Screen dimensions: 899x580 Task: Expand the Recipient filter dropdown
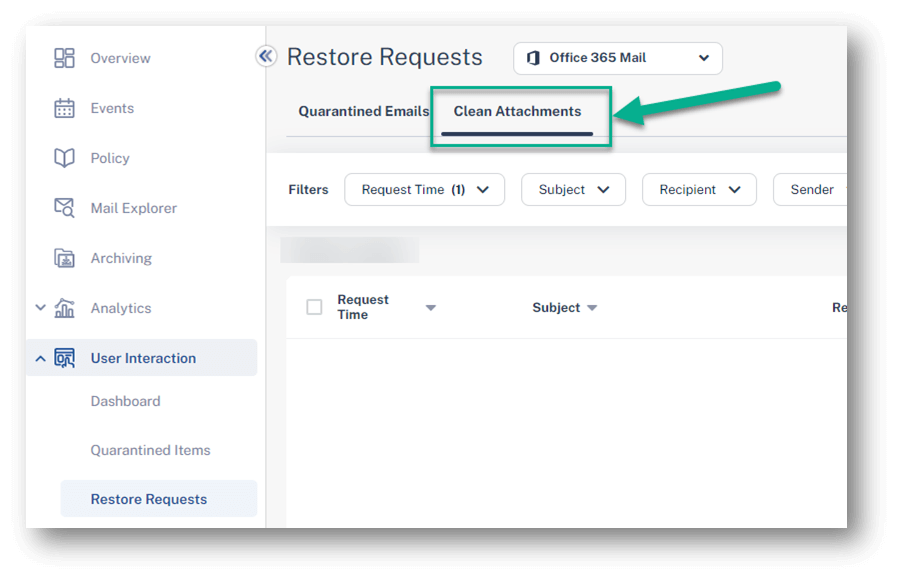click(699, 190)
